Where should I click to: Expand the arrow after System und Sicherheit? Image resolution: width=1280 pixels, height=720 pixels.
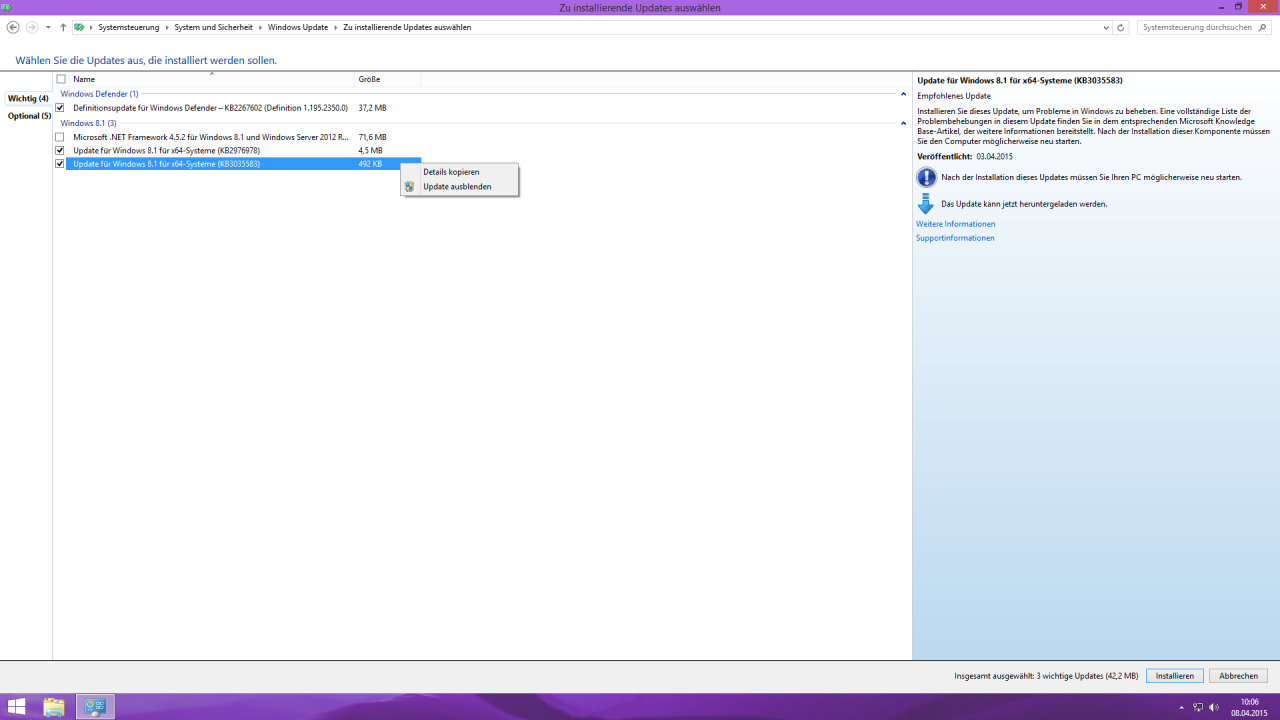[x=261, y=27]
